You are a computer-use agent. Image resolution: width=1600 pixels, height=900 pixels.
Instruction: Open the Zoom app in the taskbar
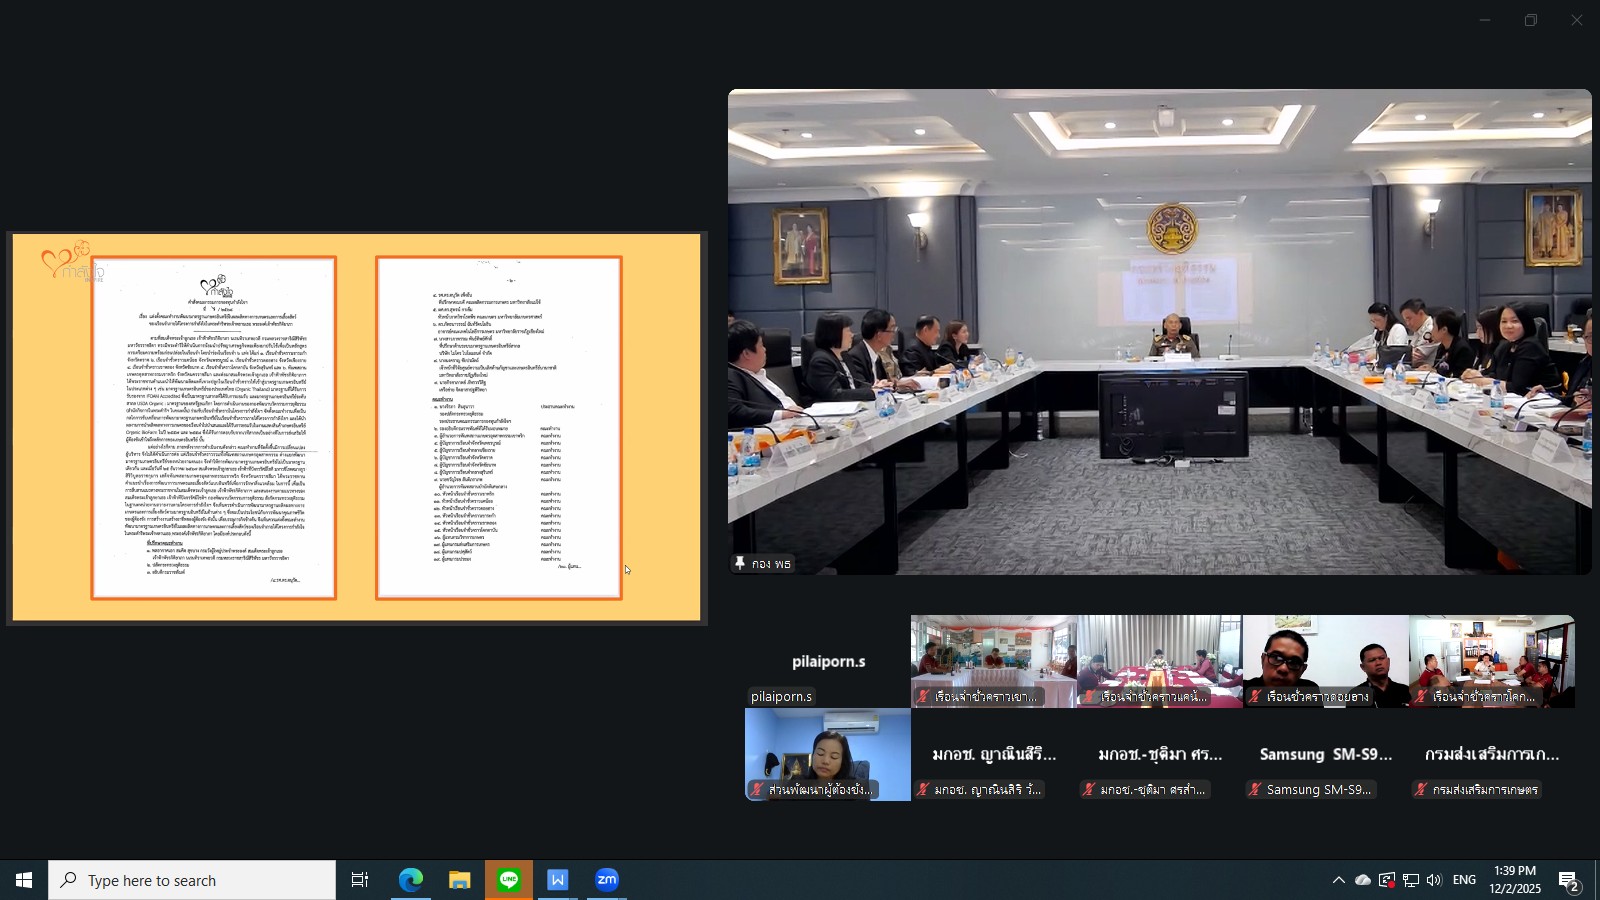607,880
